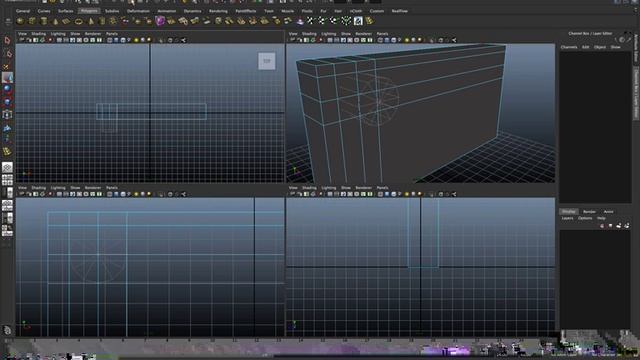Click the blue-and-white square icon on the shelf
The width and height of the screenshot is (640, 360).
click(358, 21)
